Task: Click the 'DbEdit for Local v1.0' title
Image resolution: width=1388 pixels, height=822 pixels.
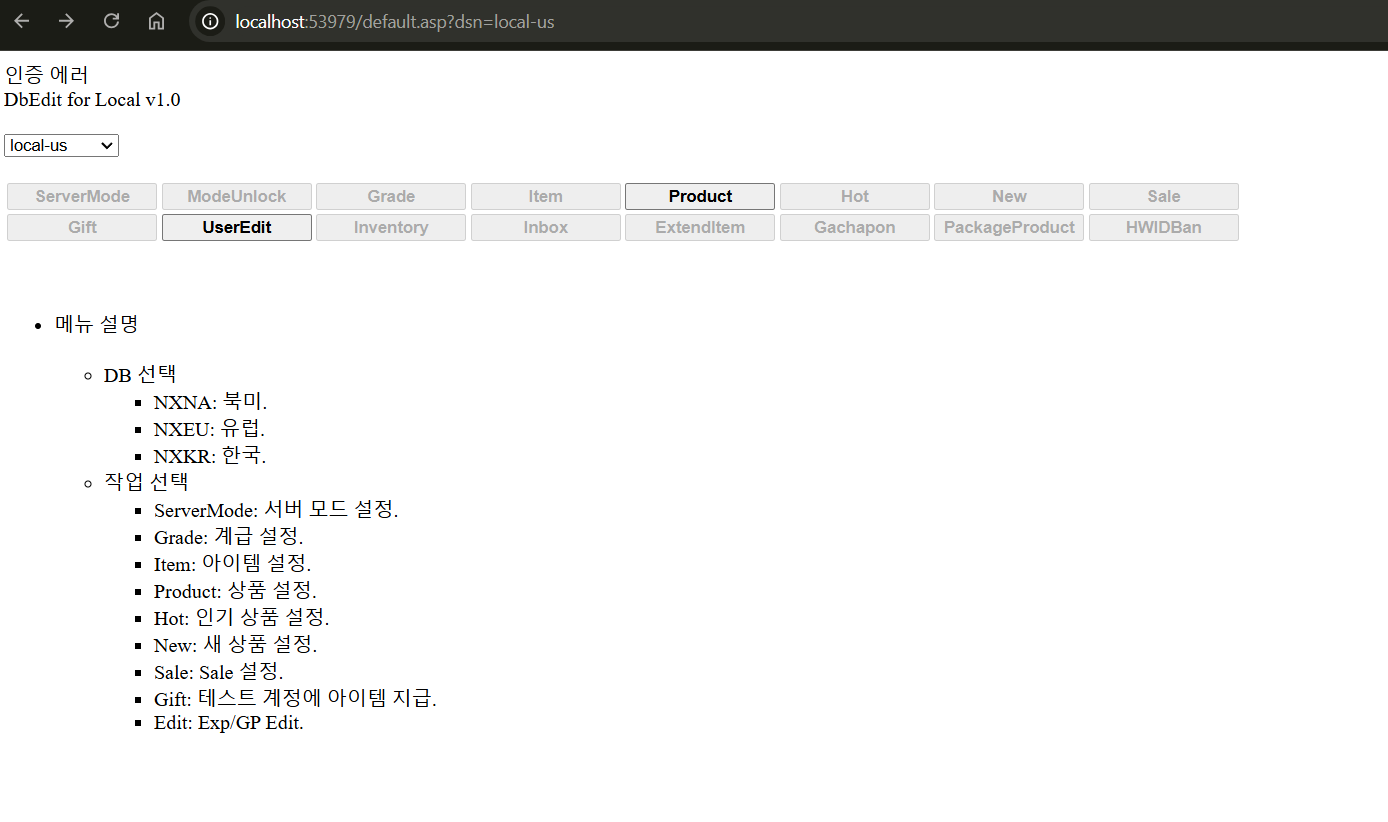Action: [x=92, y=100]
